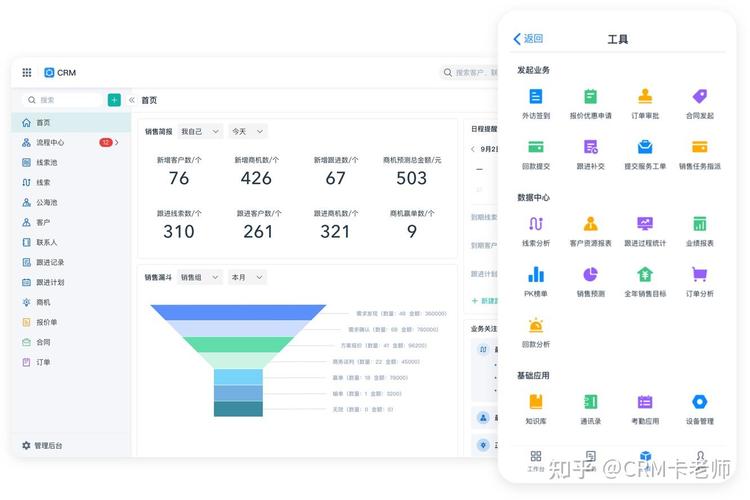Screen dimensions: 750x500
Task: Select 报价单 in the sidebar
Action: point(71,322)
